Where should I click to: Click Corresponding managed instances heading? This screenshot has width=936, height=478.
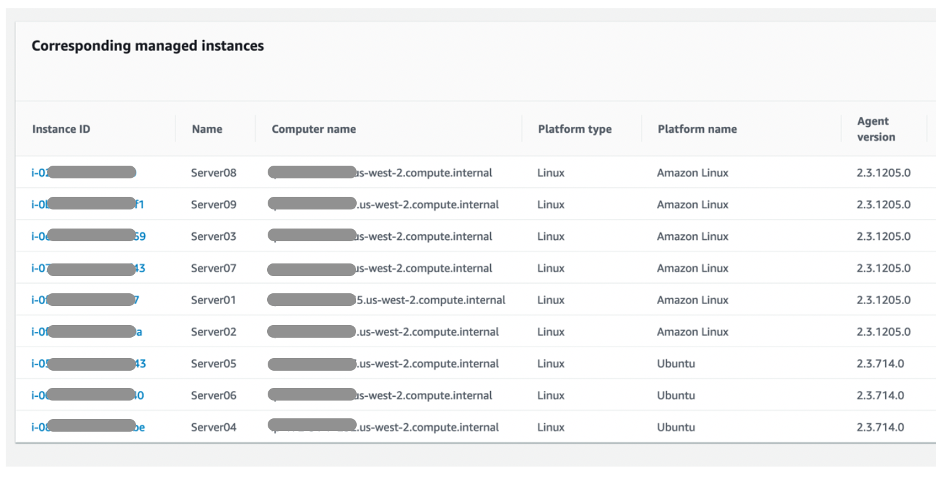point(148,46)
